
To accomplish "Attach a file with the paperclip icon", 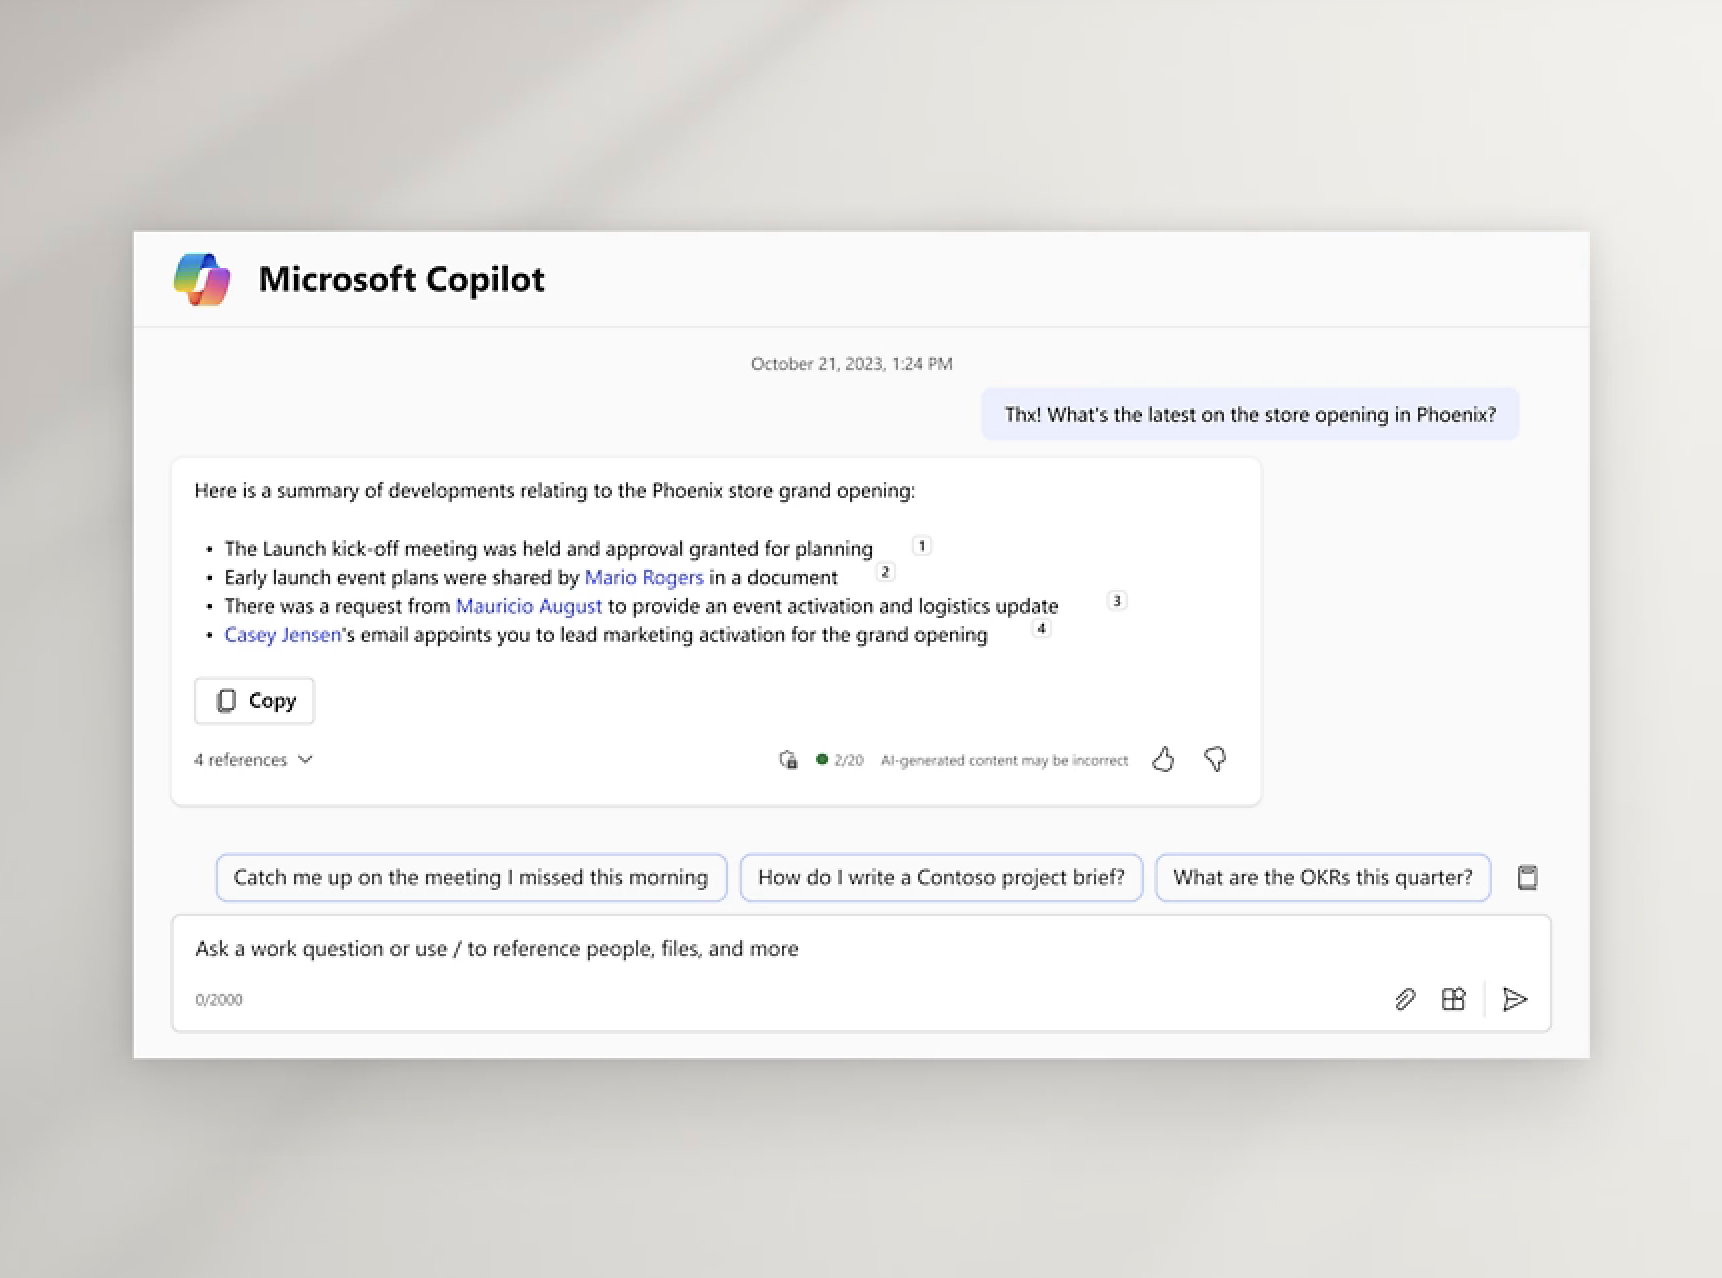I will [1405, 999].
